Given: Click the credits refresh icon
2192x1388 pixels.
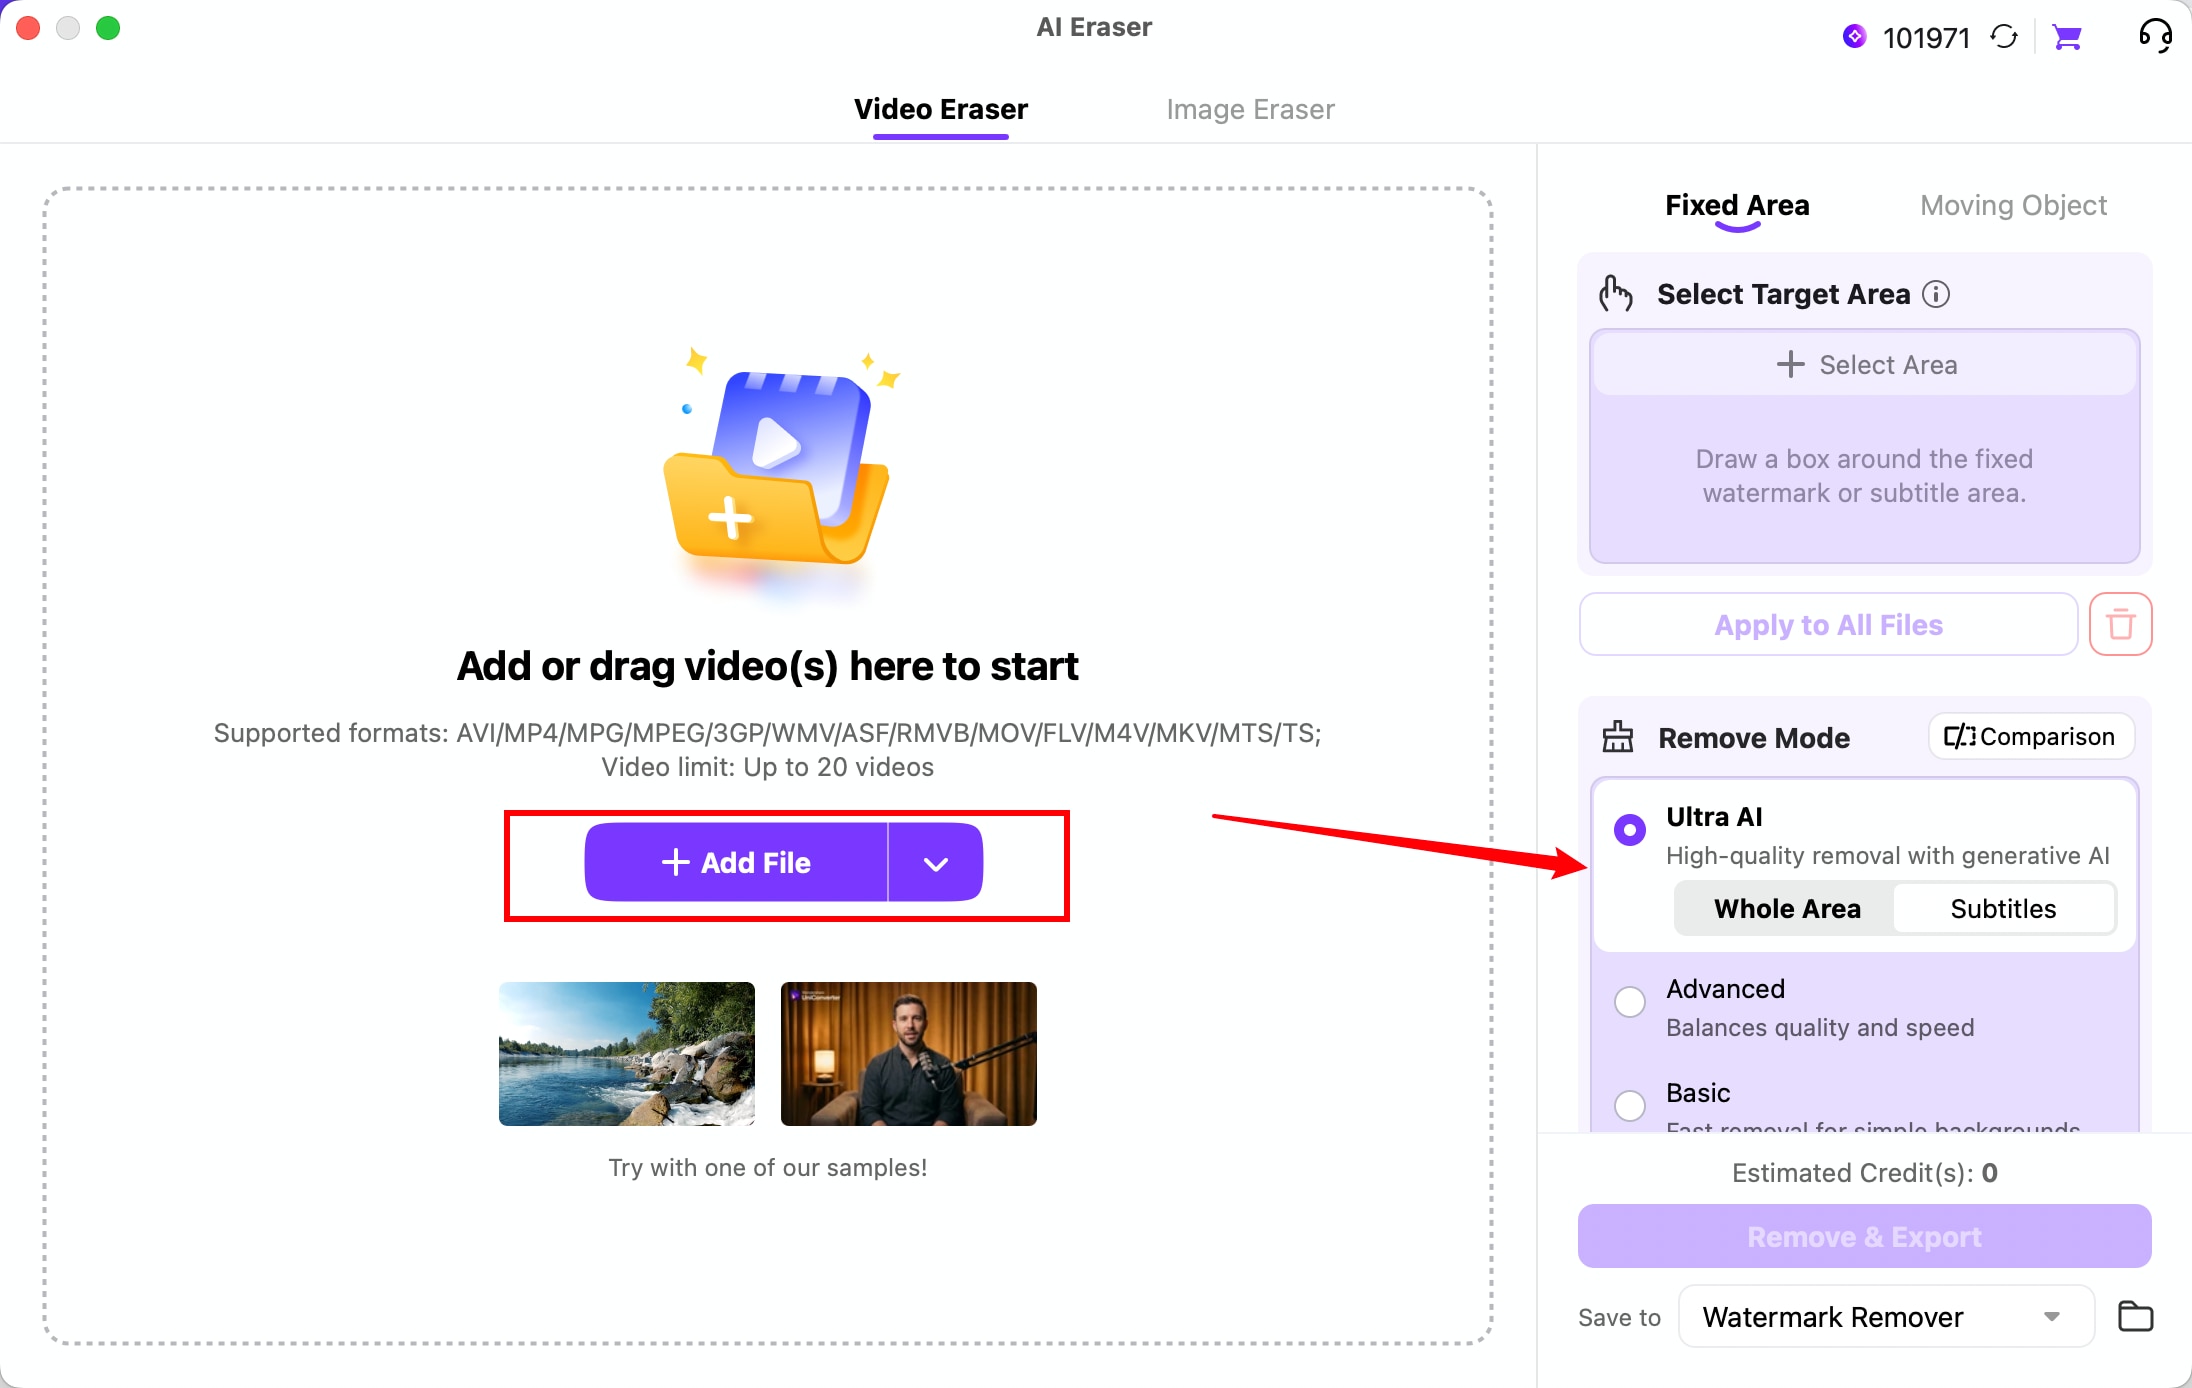Looking at the screenshot, I should pyautogui.click(x=2004, y=38).
